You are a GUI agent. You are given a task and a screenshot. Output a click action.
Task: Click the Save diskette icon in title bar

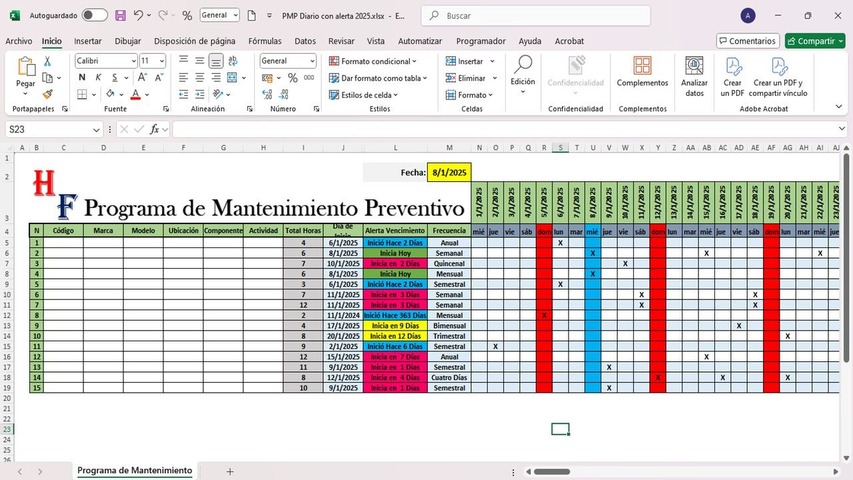121,16
